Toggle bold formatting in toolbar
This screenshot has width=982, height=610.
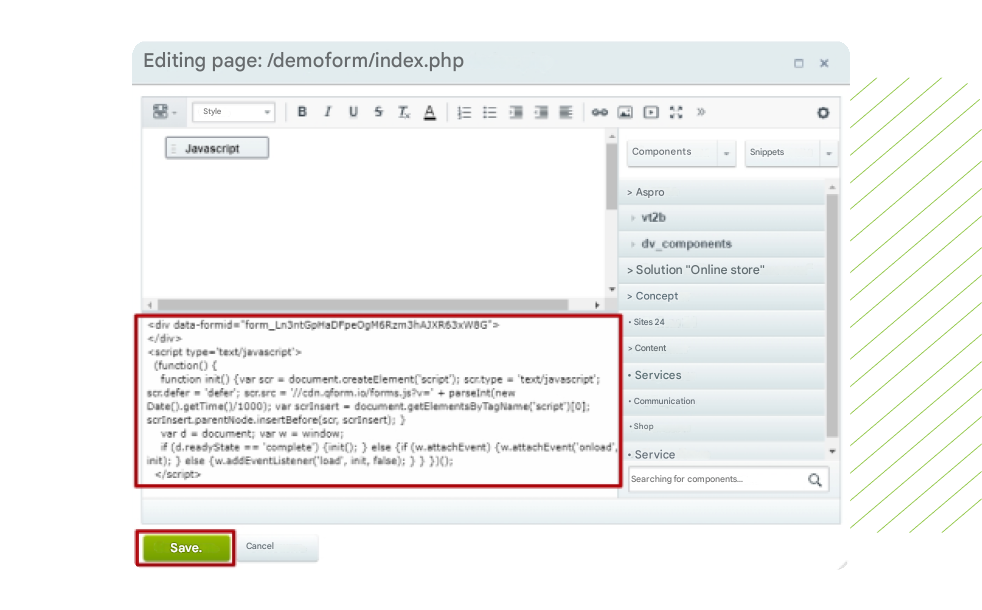coord(302,112)
